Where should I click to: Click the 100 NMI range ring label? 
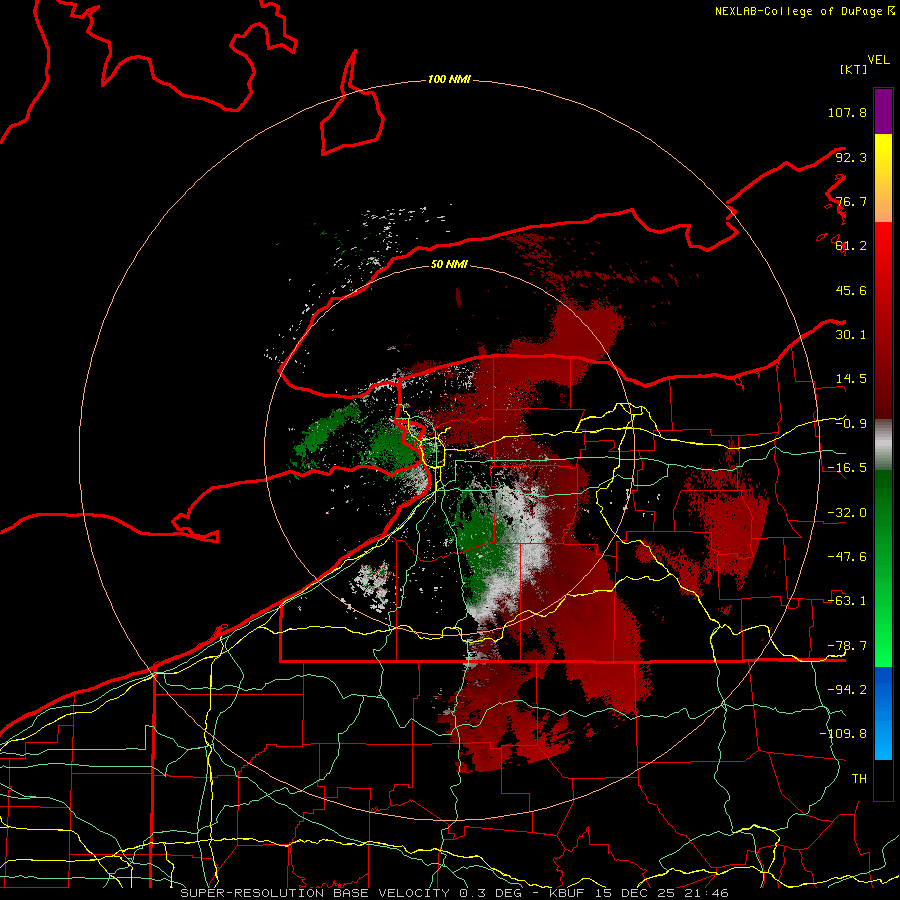pos(449,79)
